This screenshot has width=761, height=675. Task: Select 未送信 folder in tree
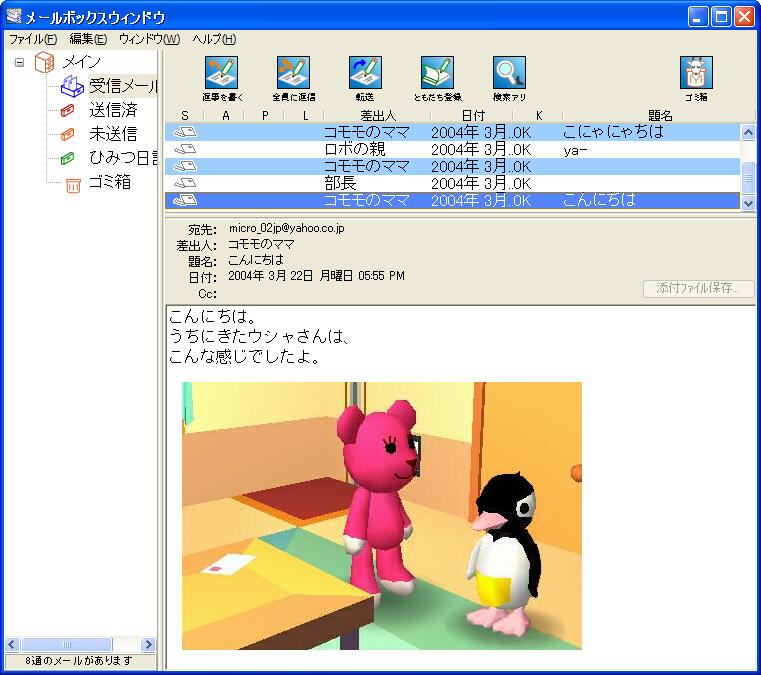click(113, 134)
